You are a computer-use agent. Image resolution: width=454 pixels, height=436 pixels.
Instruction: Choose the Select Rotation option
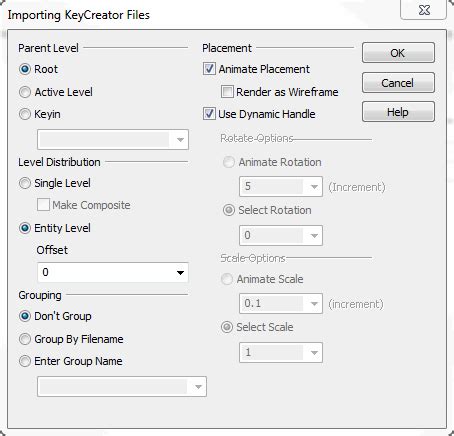[x=229, y=210]
